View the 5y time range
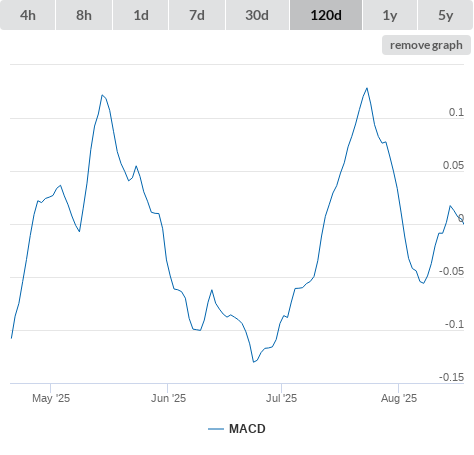 point(445,15)
